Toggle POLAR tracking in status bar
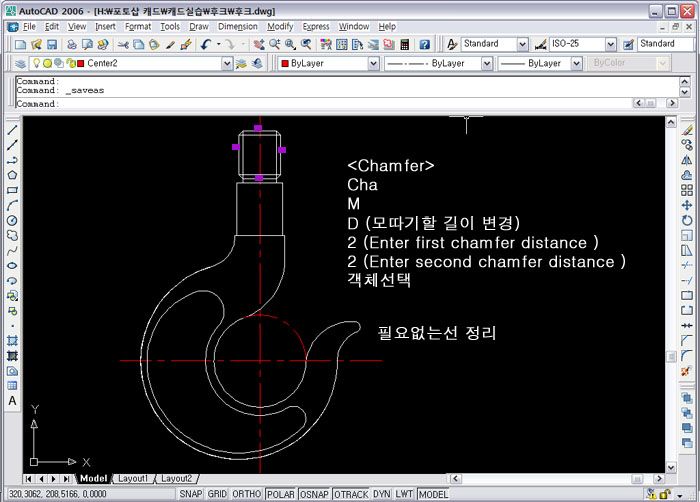 [281, 494]
